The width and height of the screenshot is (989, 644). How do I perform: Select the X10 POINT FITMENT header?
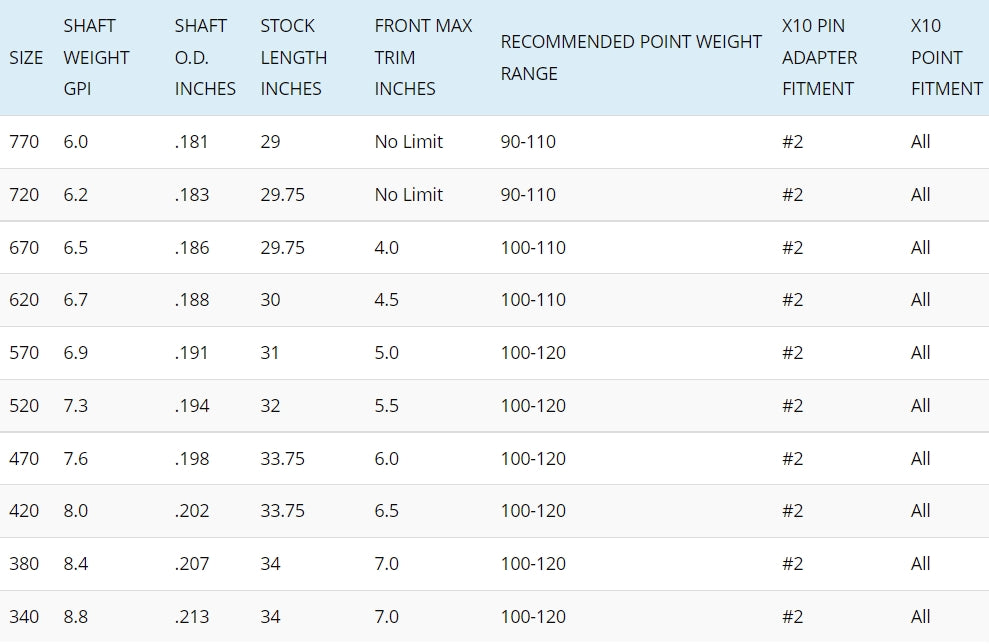946,57
